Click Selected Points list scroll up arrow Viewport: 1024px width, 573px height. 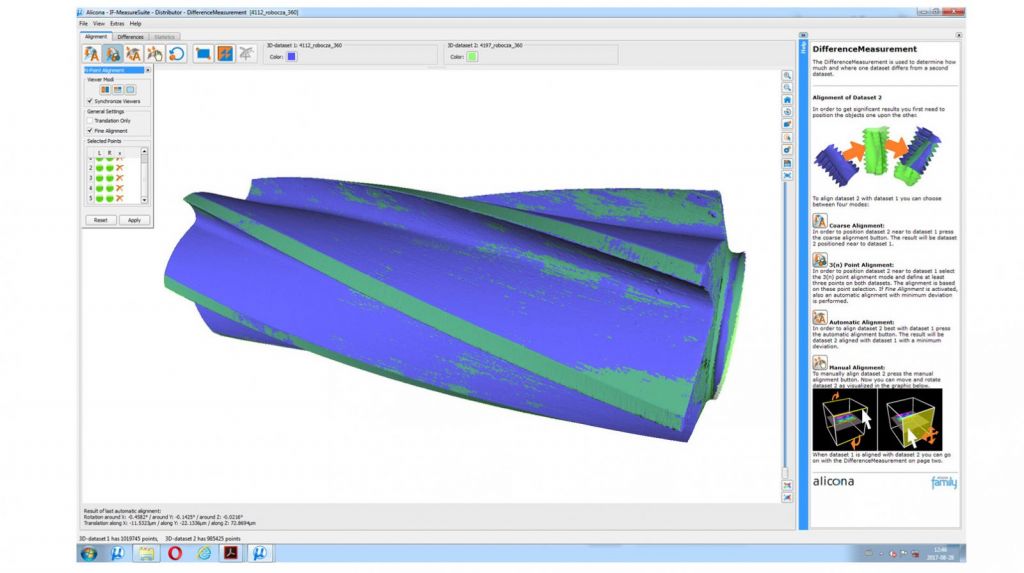pyautogui.click(x=144, y=152)
